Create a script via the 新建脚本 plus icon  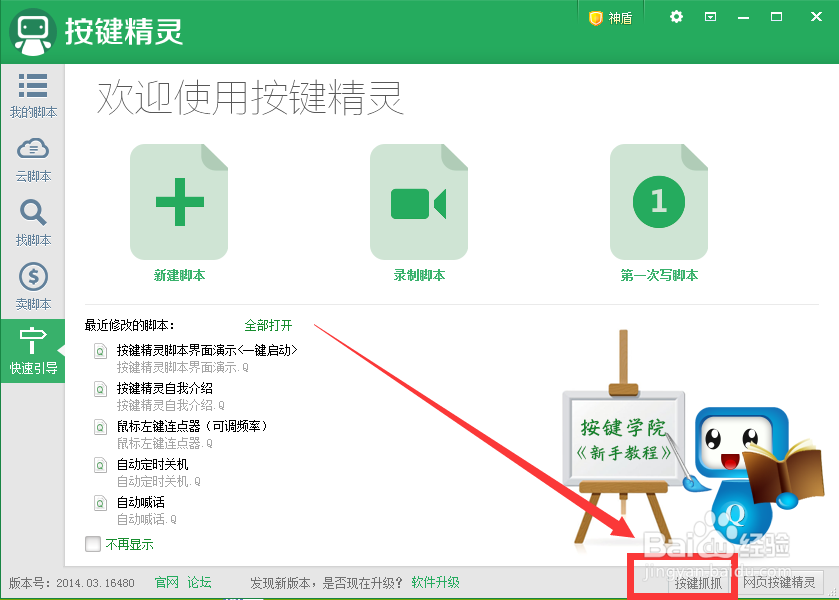179,200
